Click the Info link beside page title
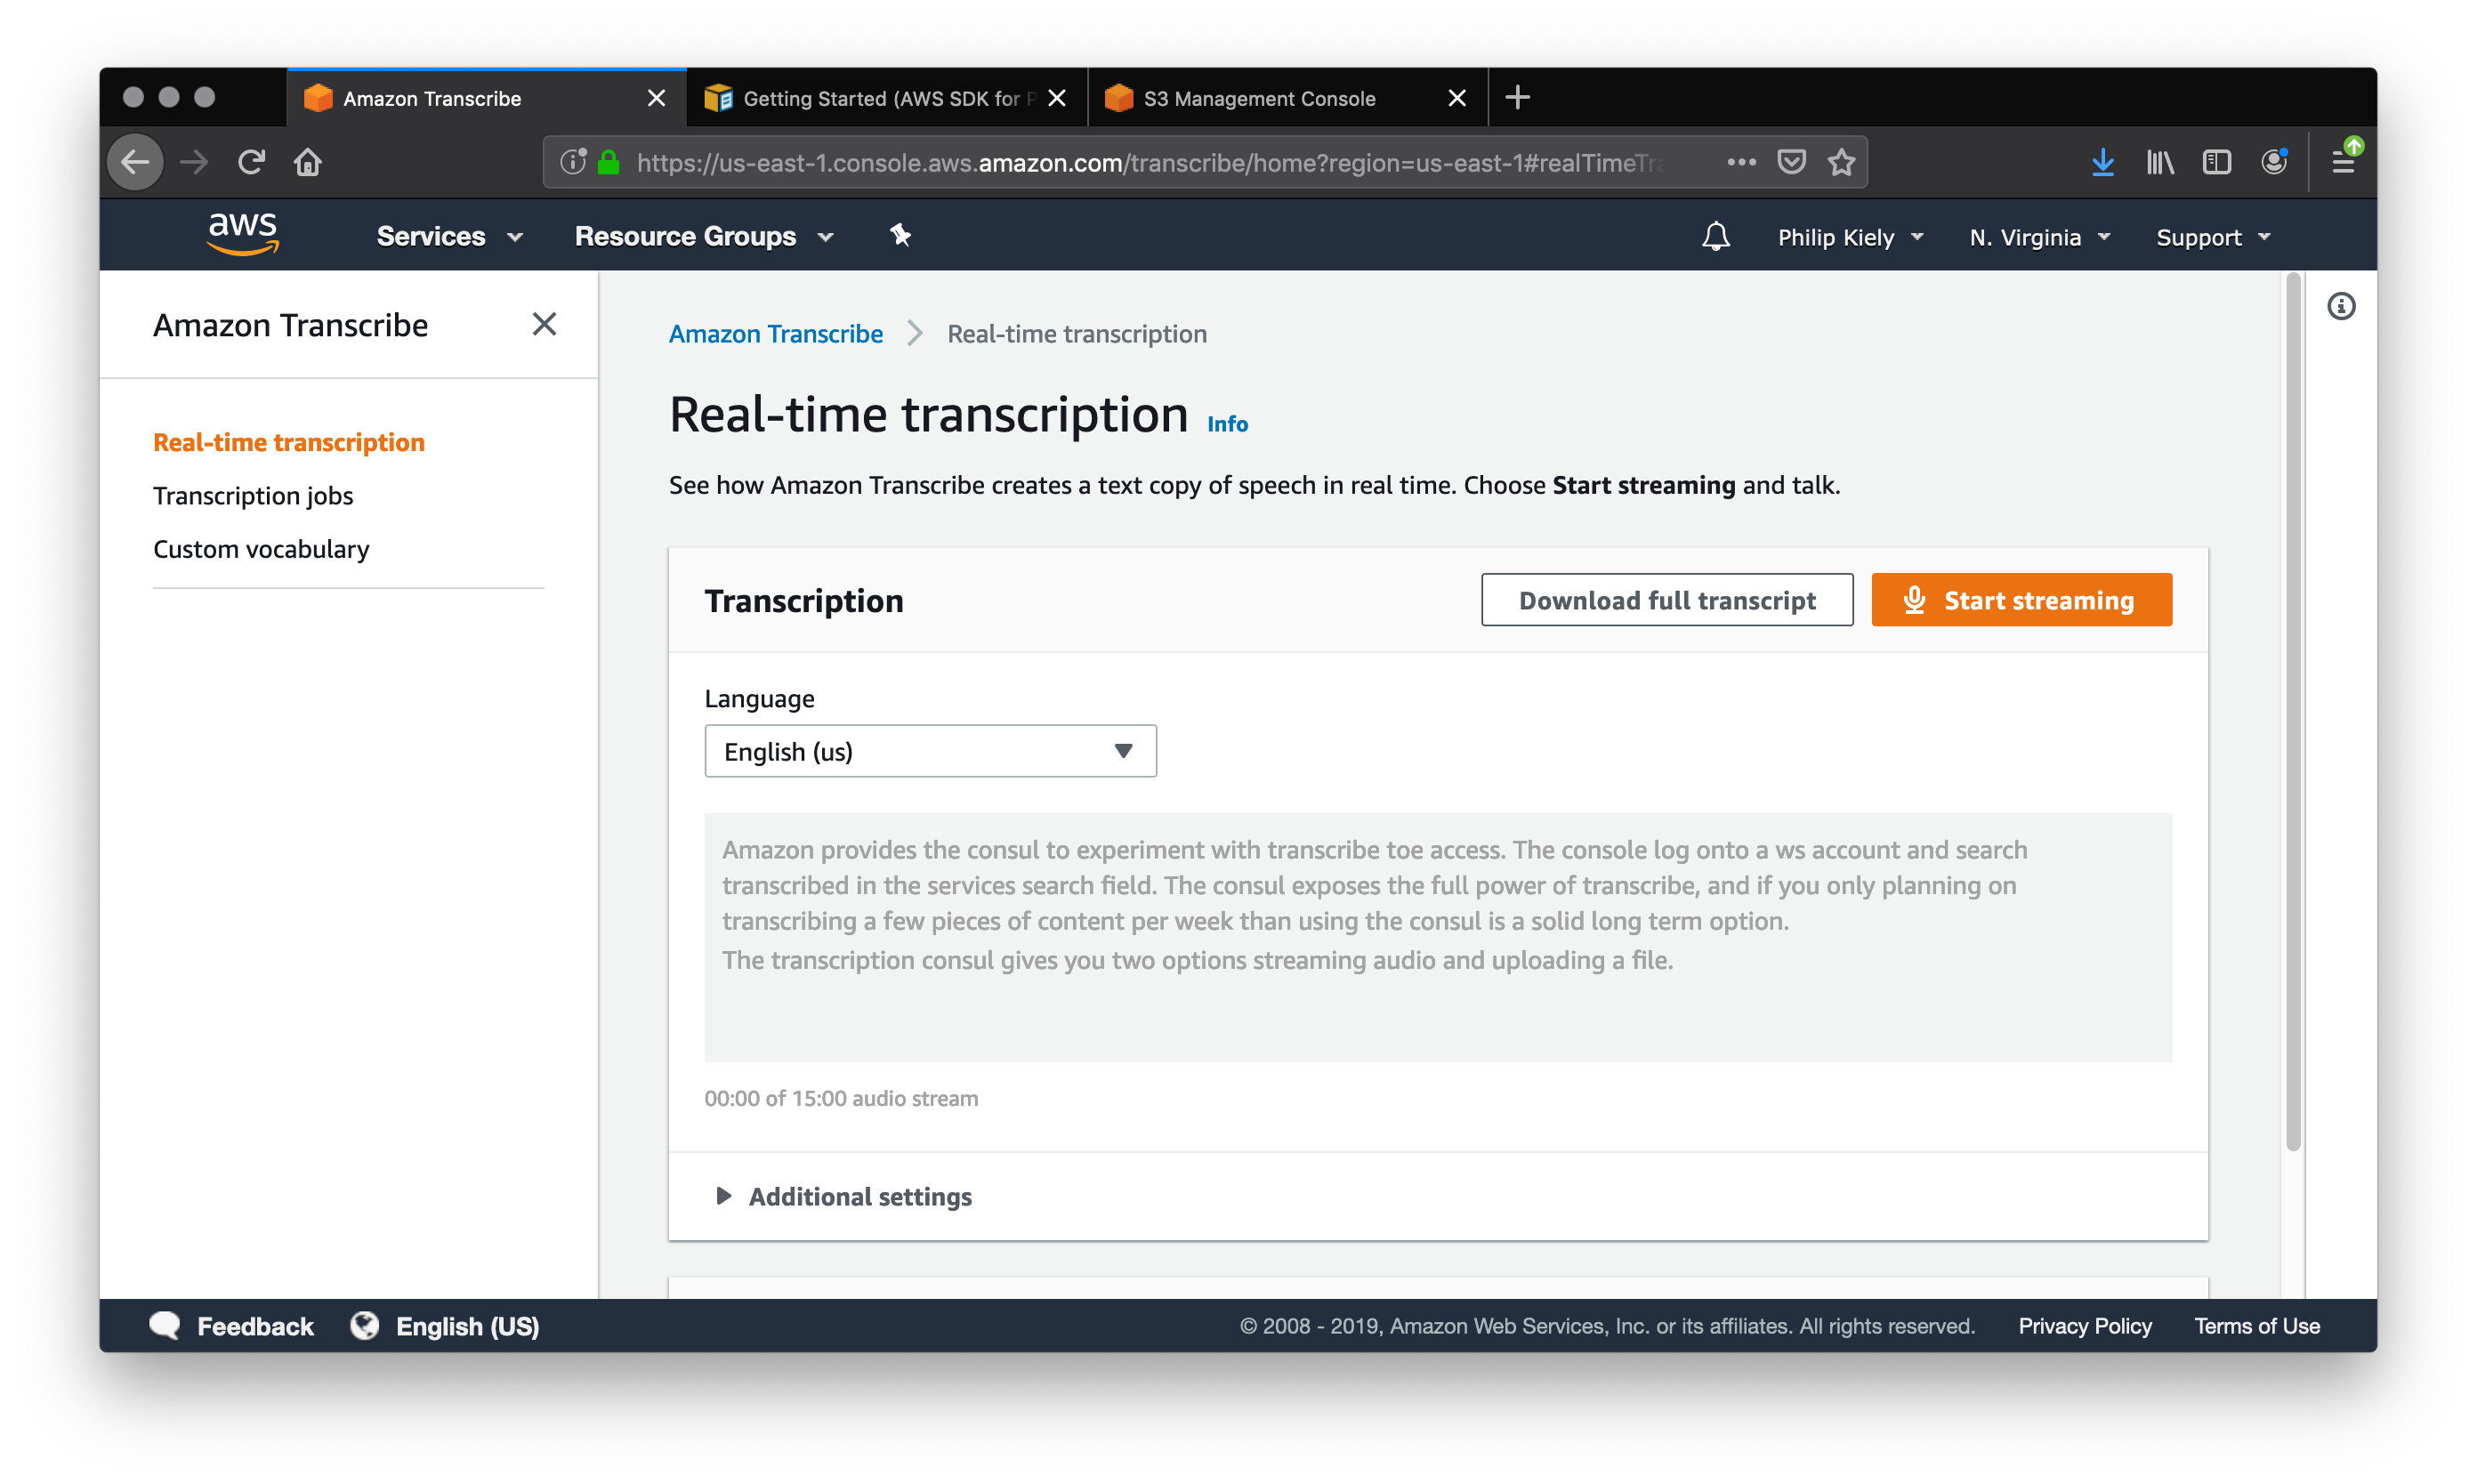This screenshot has height=1484, width=2477. click(1227, 424)
